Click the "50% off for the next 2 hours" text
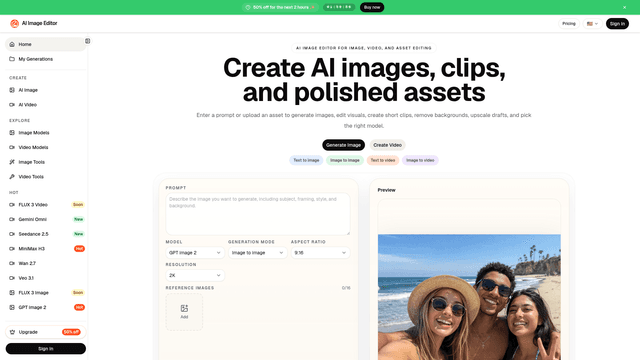Image resolution: width=640 pixels, height=360 pixels. [281, 7]
